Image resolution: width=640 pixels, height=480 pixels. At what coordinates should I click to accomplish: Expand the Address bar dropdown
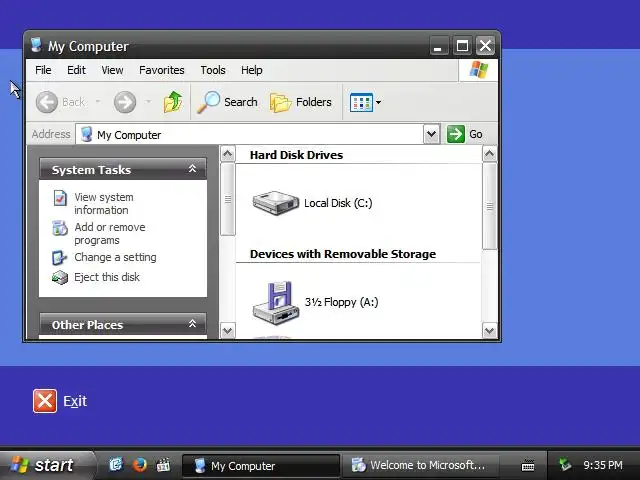point(431,134)
